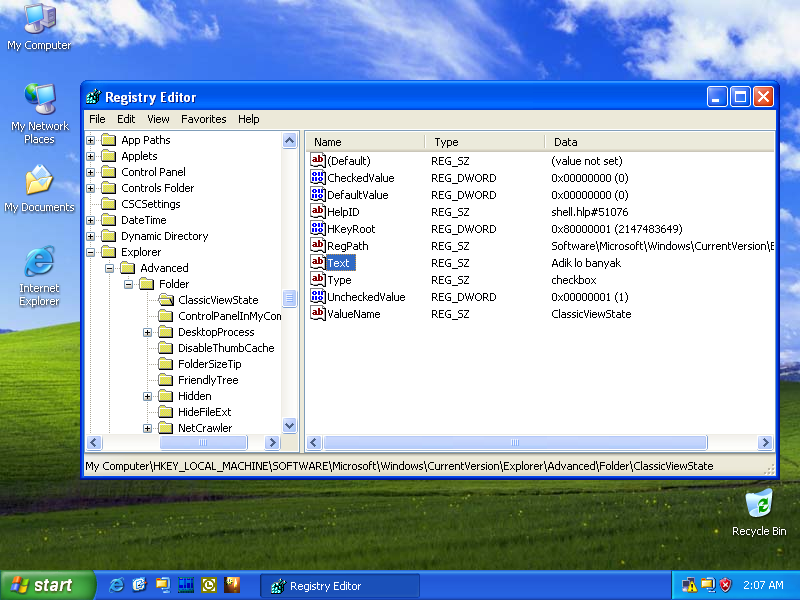800x600 pixels.
Task: Collapse the Advanced key
Action: pyautogui.click(x=110, y=268)
